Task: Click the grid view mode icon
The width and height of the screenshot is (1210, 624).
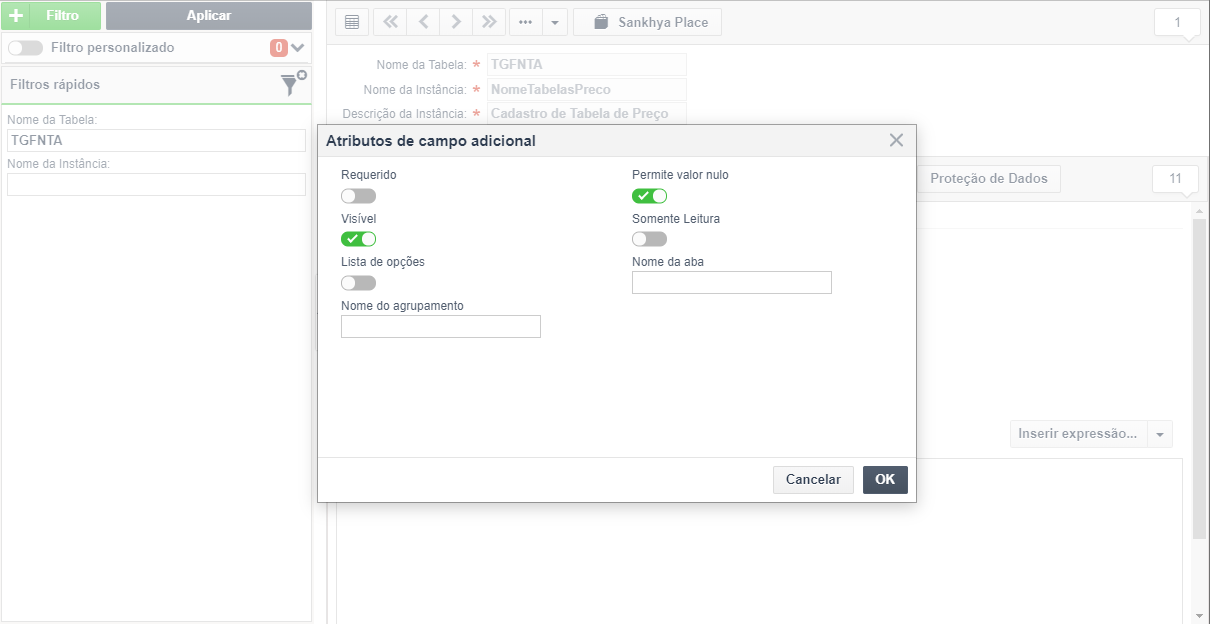Action: point(351,22)
